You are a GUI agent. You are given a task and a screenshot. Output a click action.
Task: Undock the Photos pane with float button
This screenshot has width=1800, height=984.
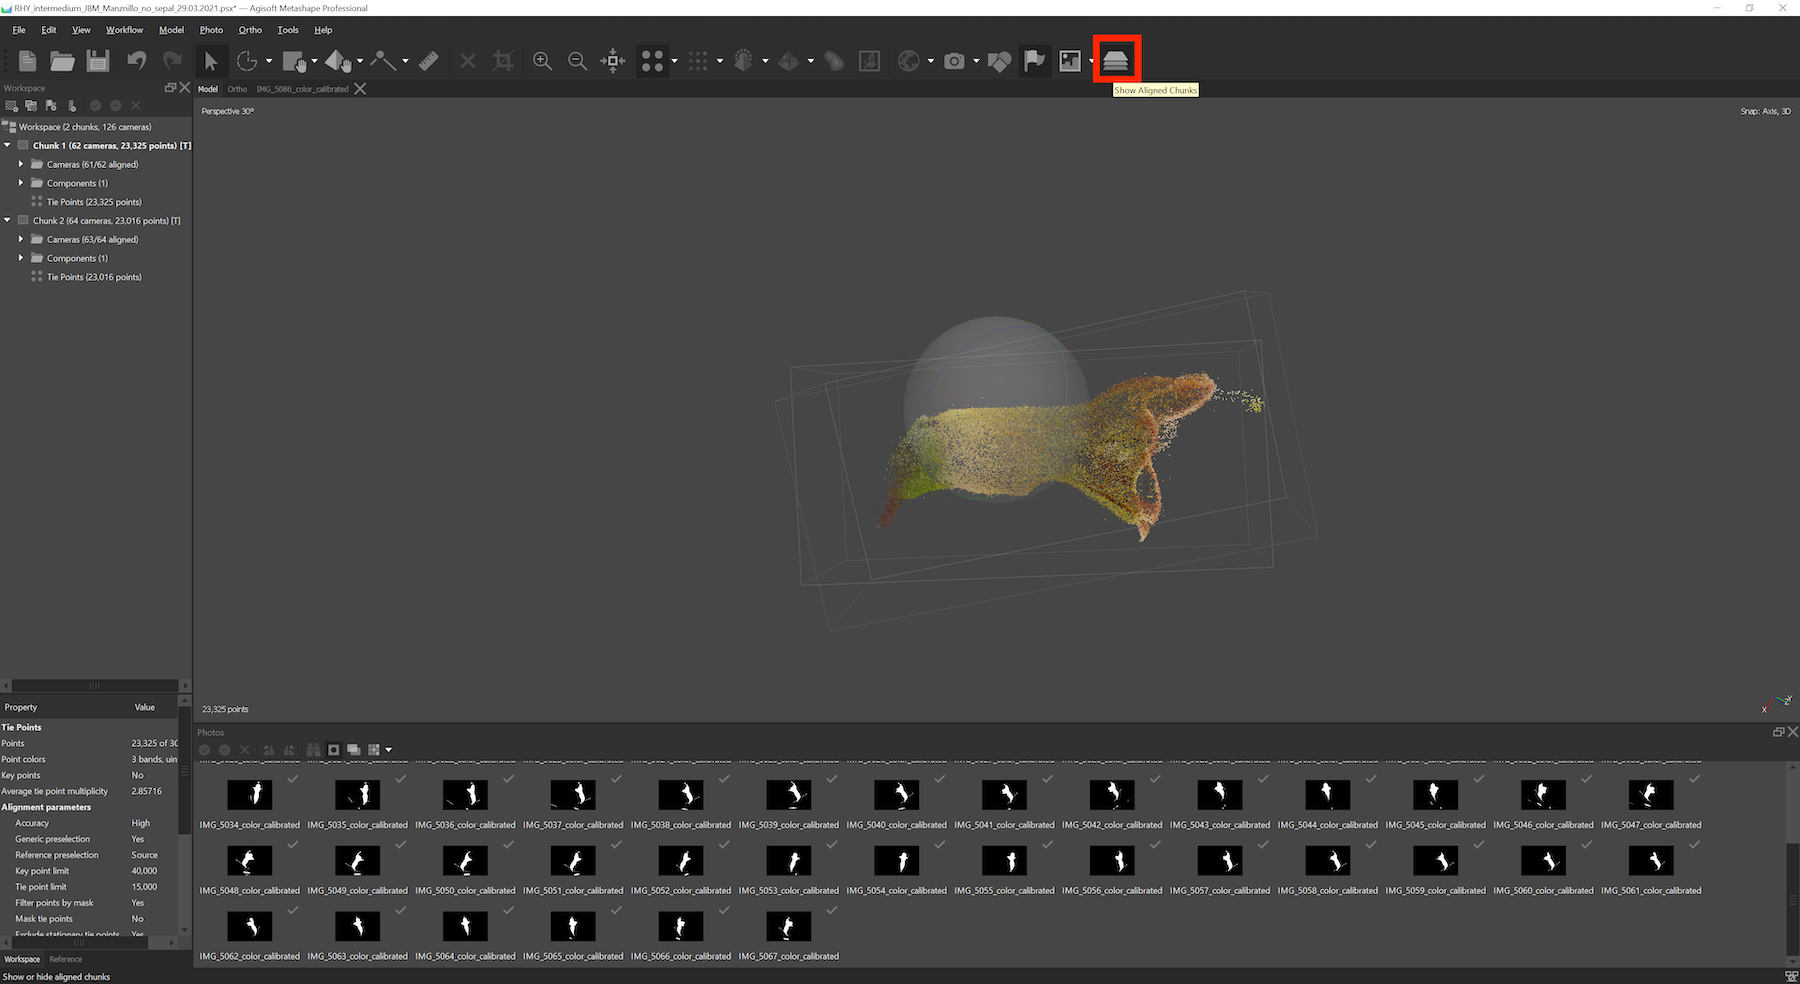click(1778, 732)
